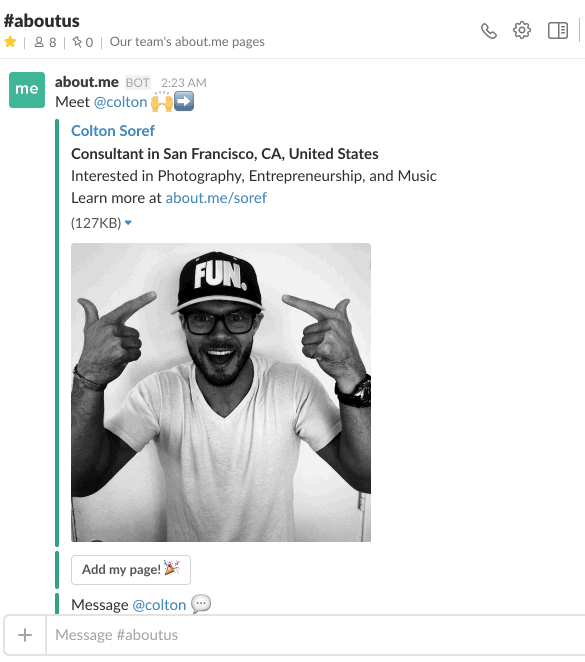Focus the Message #aboutus input field
The image size is (585, 662).
(314, 635)
